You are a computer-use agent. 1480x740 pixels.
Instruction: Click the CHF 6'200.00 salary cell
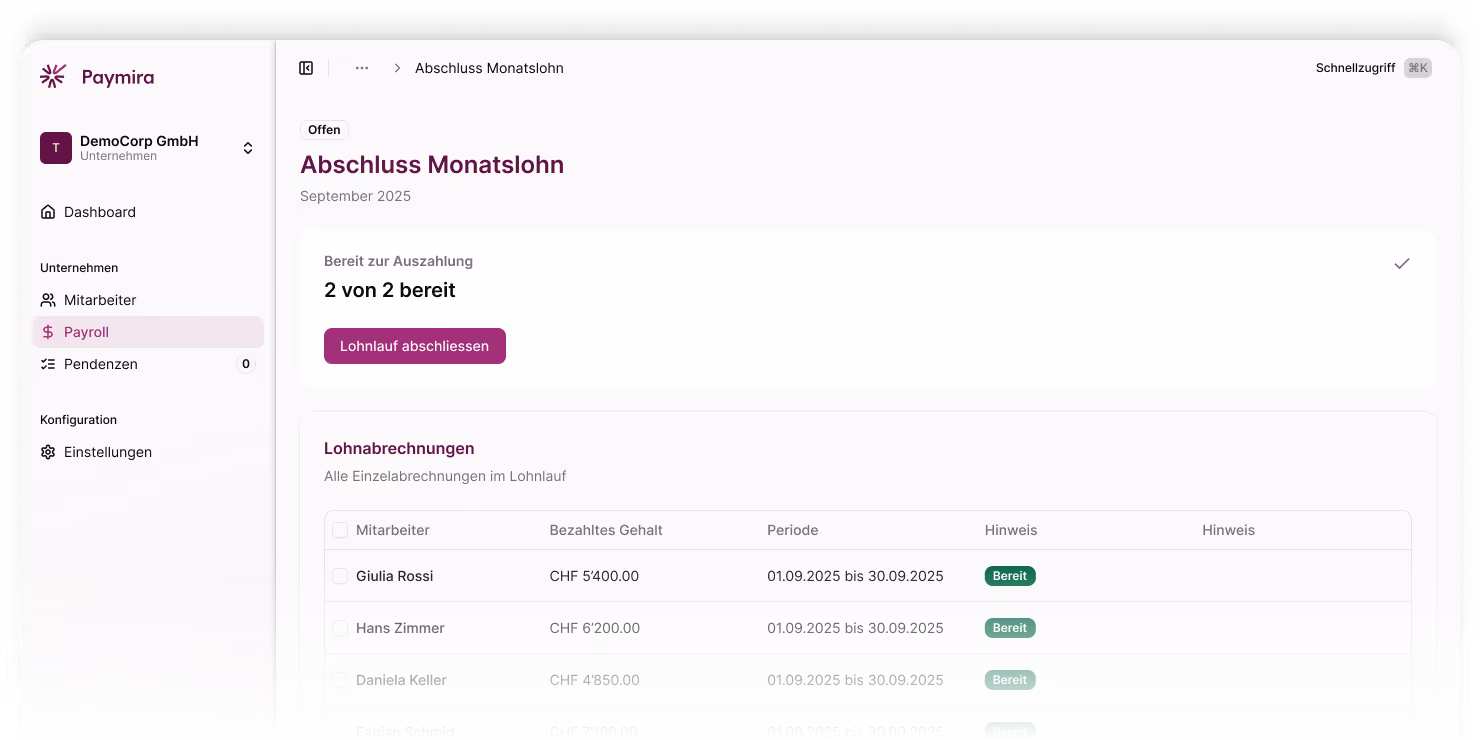pyautogui.click(x=595, y=628)
